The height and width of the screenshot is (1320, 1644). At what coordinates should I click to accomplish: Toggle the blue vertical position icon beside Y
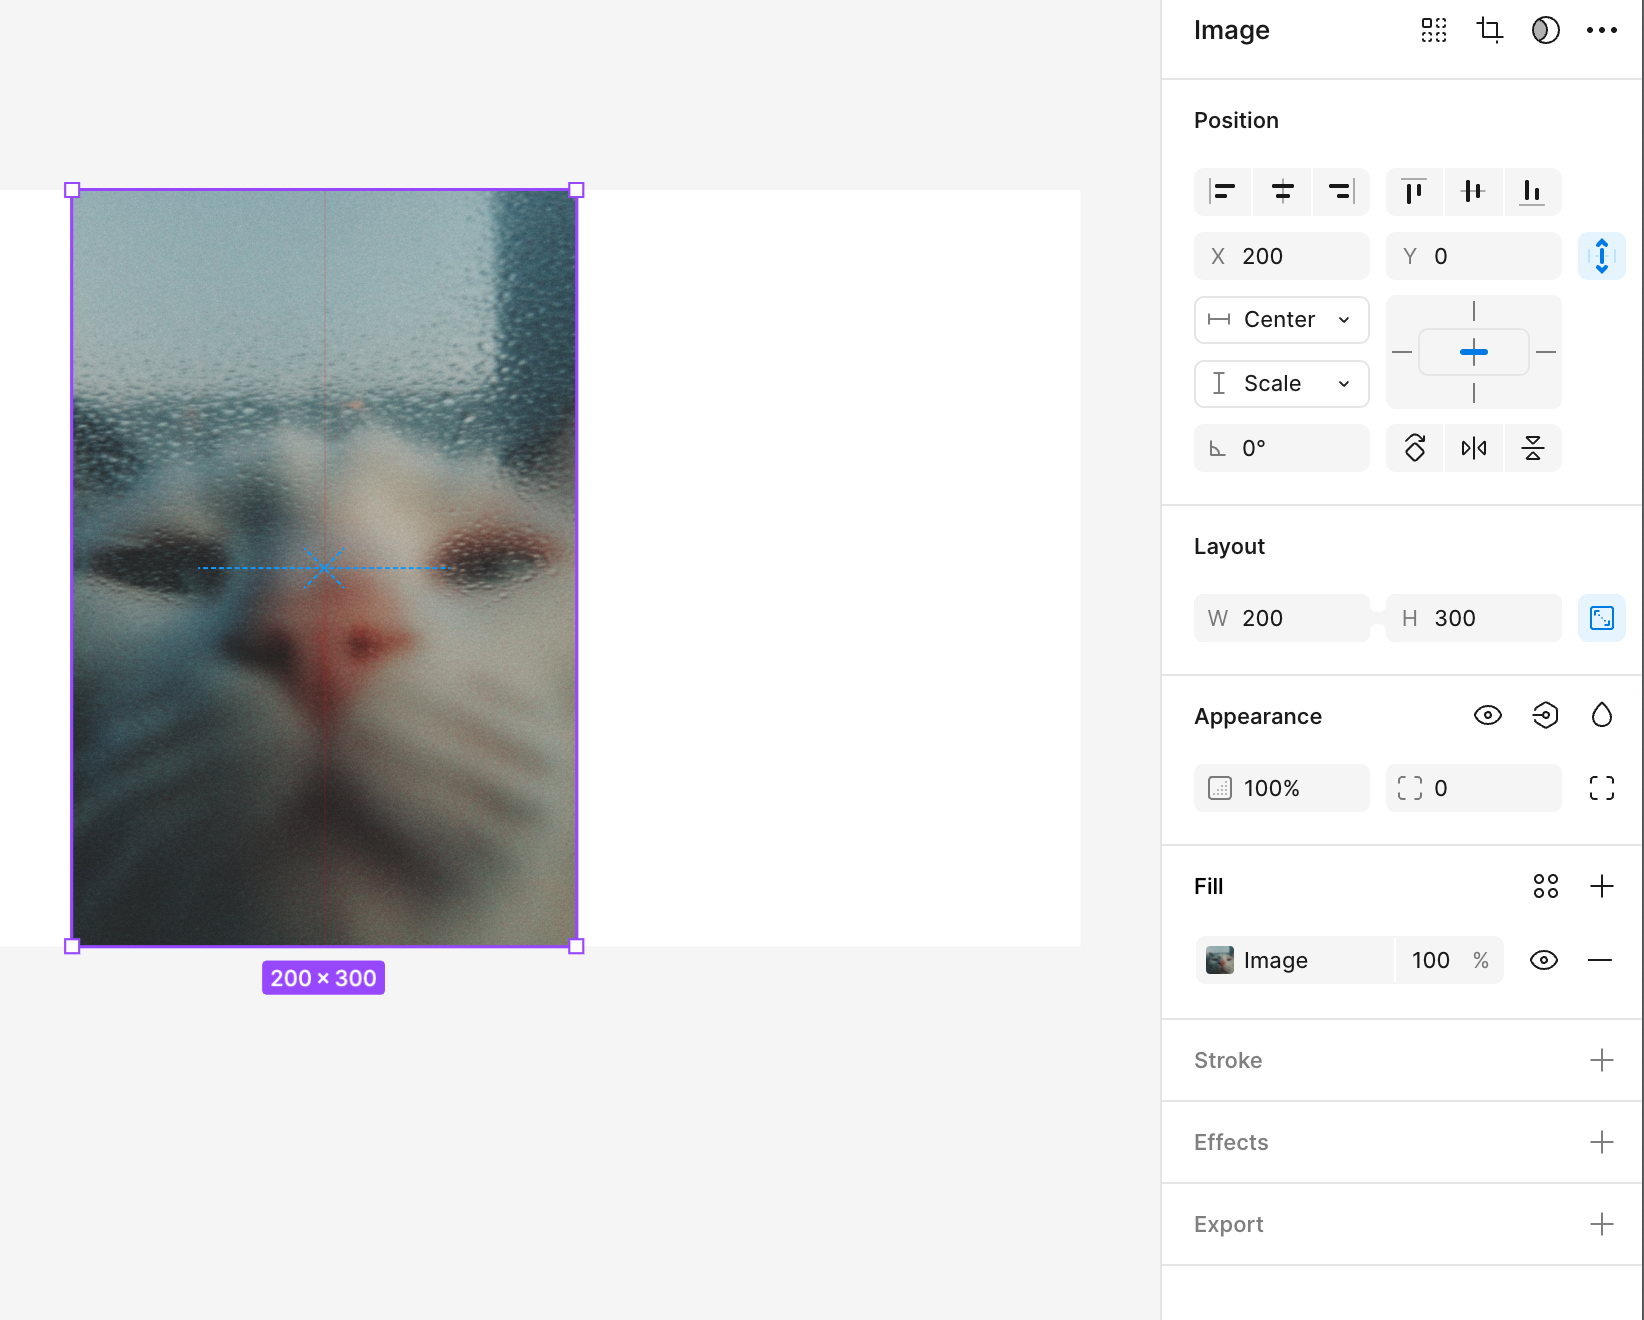coord(1602,256)
